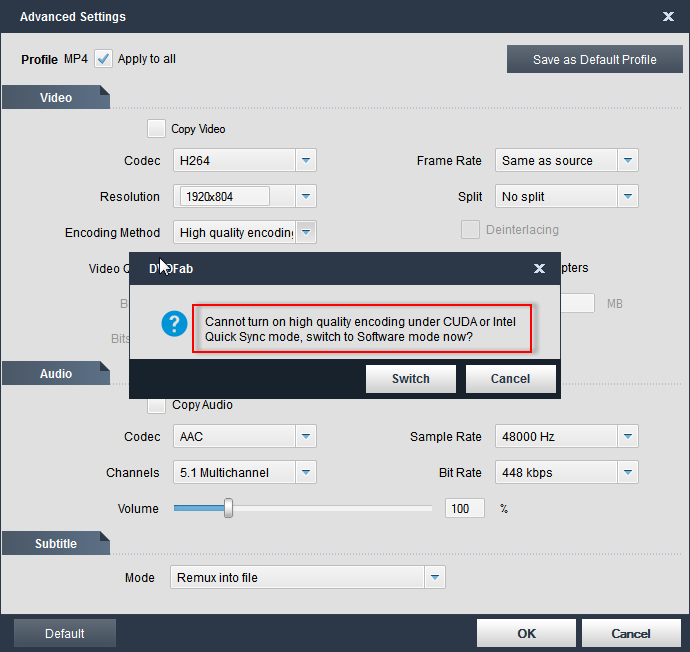Uncheck the Apply to all checkbox
Screen dimensions: 690x652
[104, 59]
